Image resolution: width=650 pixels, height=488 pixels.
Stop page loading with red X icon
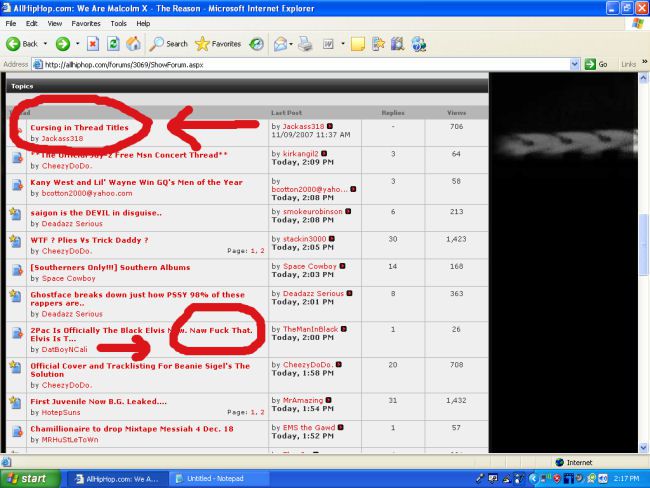point(93,44)
